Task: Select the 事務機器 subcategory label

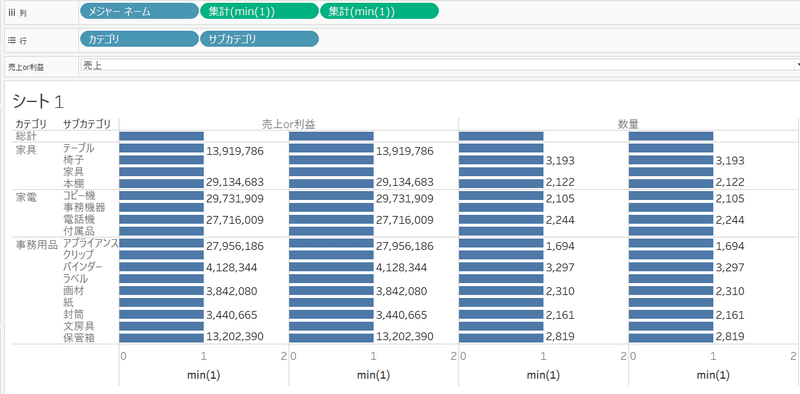Action: click(x=84, y=207)
